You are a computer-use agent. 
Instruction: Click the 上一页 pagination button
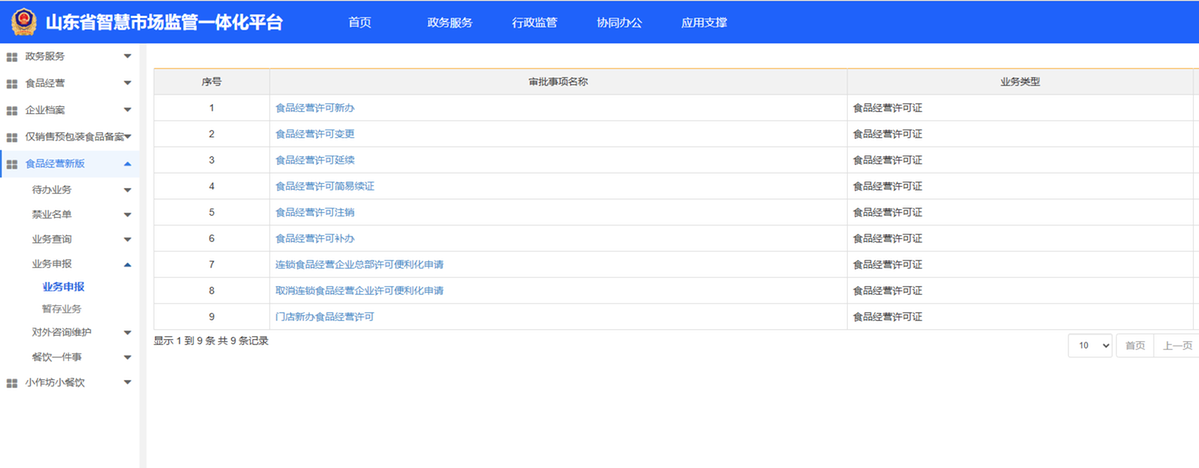click(x=1175, y=345)
